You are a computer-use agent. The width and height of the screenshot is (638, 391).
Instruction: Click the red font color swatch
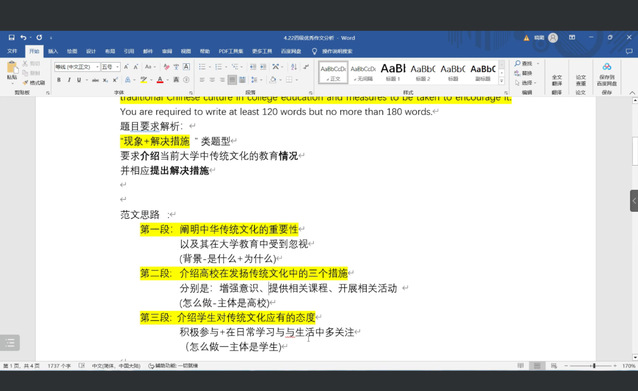click(x=160, y=80)
